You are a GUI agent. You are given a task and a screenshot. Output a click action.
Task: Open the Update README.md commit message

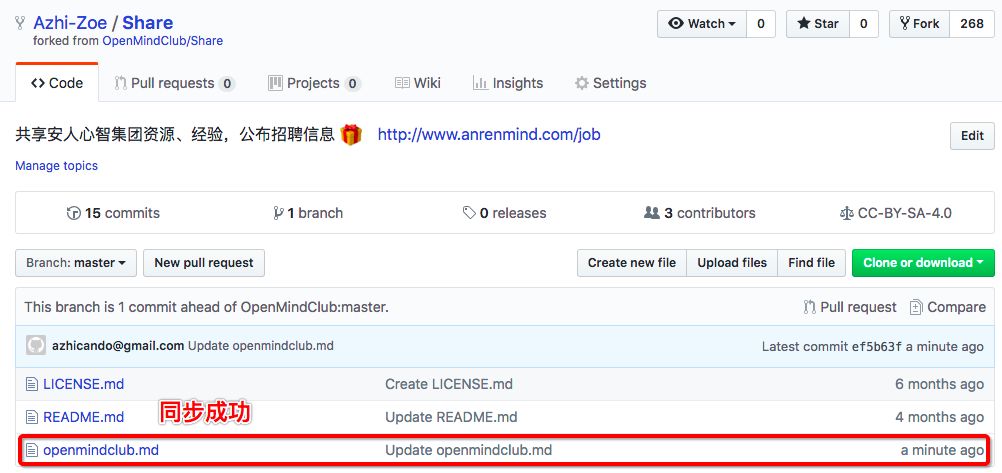tap(451, 417)
